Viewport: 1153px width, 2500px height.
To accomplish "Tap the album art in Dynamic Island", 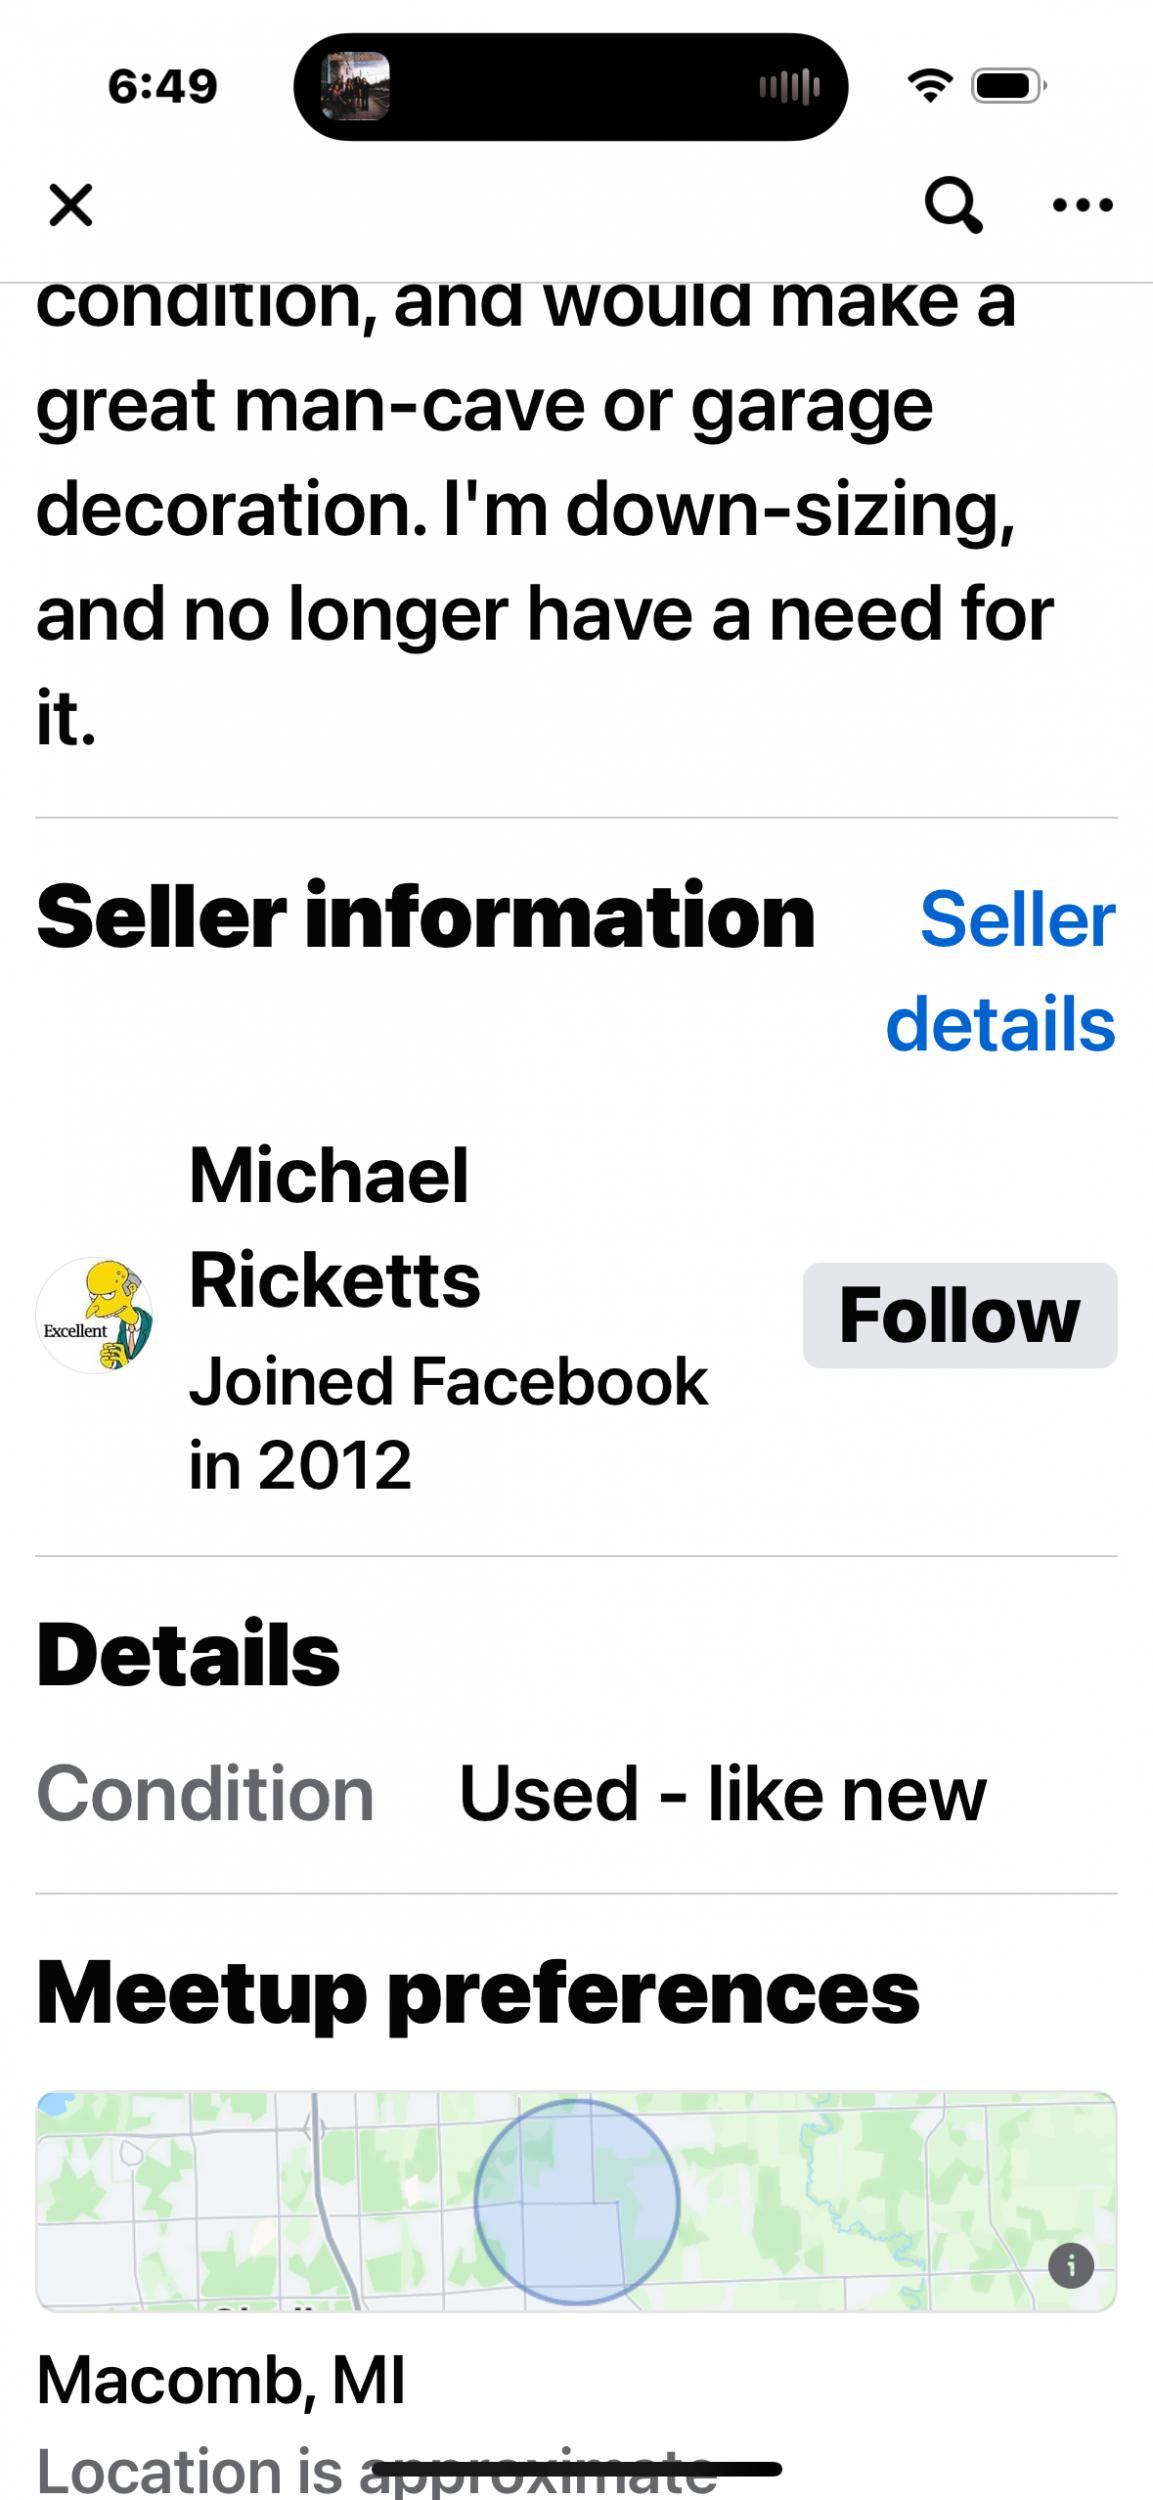I will click(x=355, y=87).
